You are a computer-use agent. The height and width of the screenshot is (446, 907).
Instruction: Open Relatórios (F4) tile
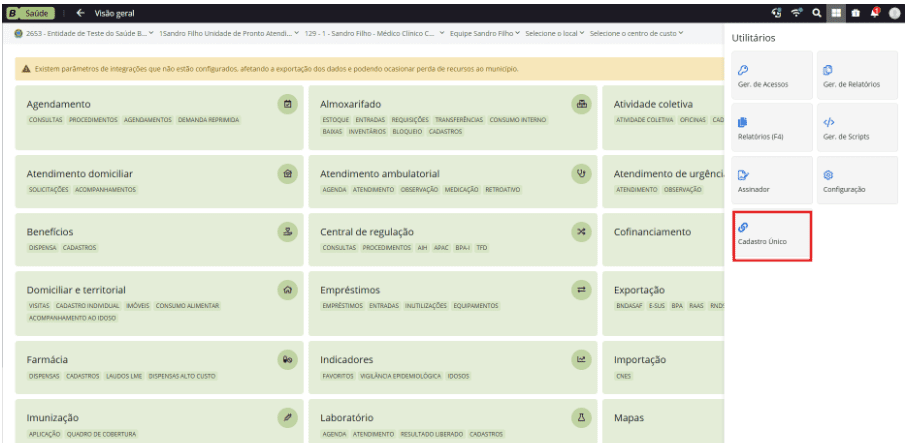tap(772, 128)
